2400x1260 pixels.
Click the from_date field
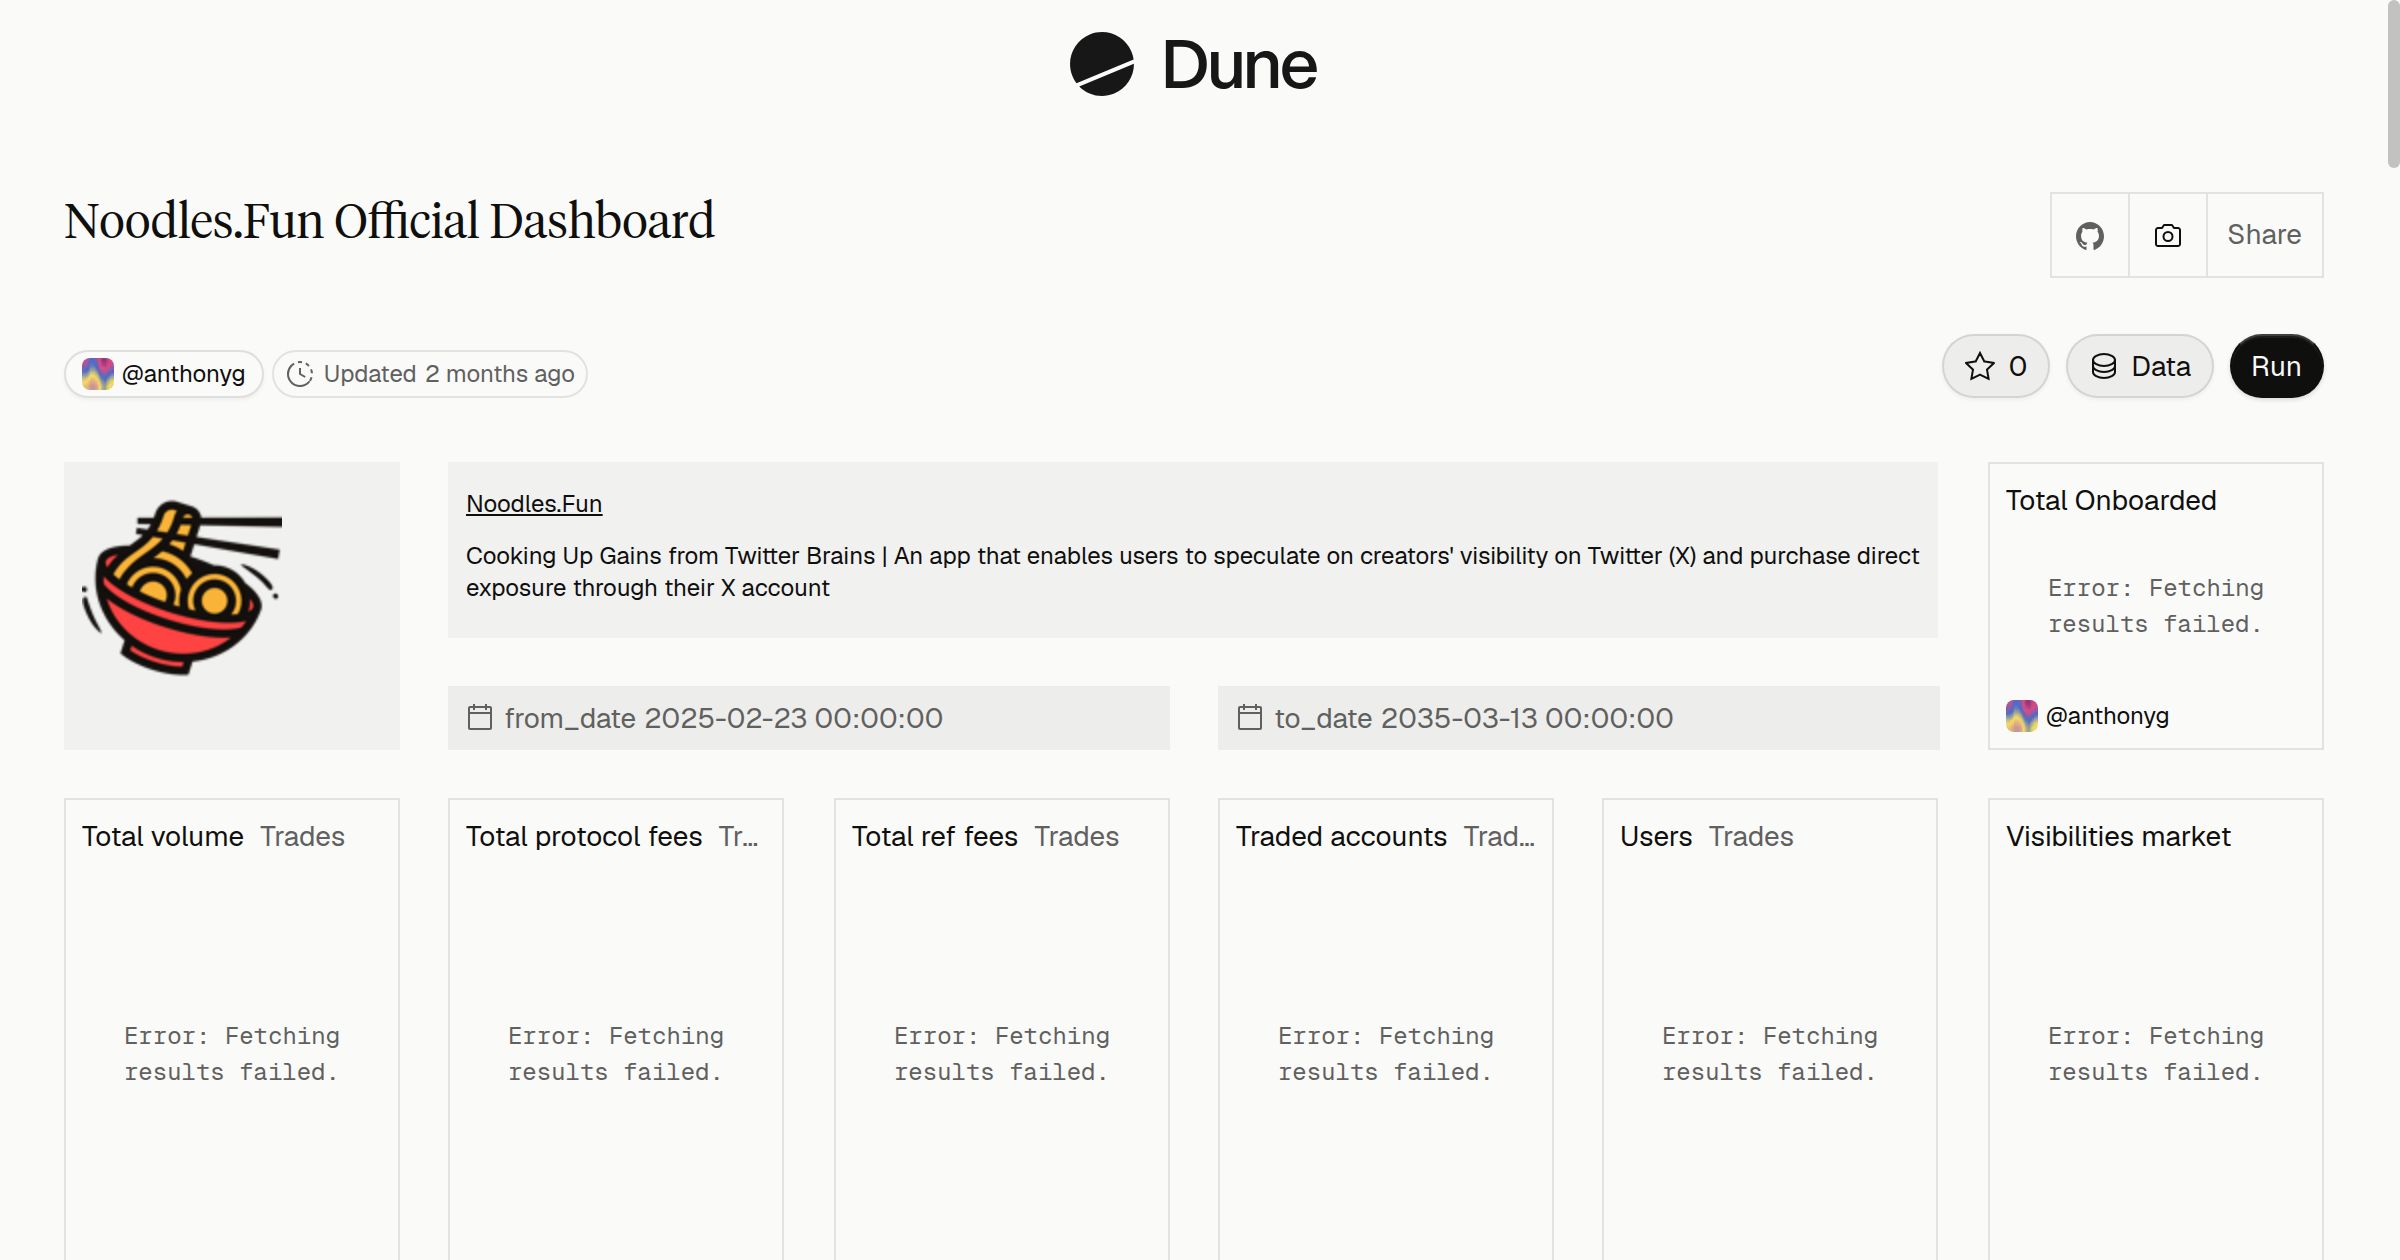809,718
